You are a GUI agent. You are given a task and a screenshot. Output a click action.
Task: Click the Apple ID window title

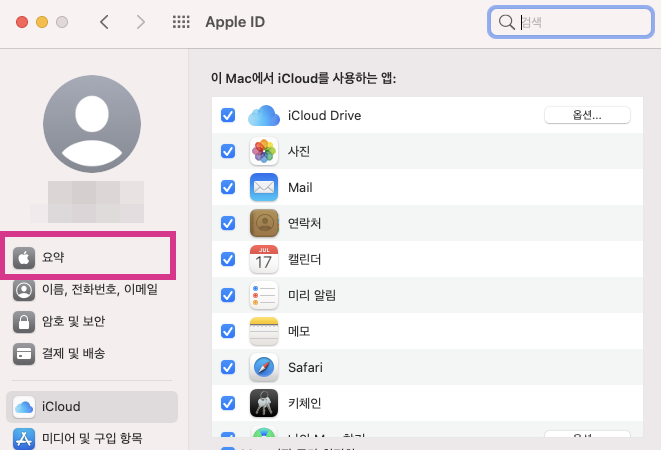pyautogui.click(x=235, y=22)
